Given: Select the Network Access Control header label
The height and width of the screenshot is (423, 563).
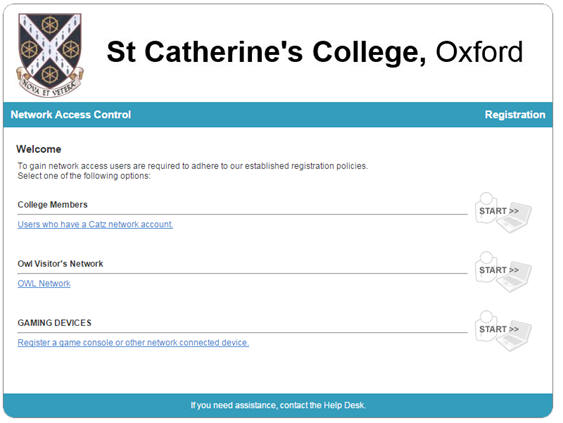Looking at the screenshot, I should pos(71,115).
